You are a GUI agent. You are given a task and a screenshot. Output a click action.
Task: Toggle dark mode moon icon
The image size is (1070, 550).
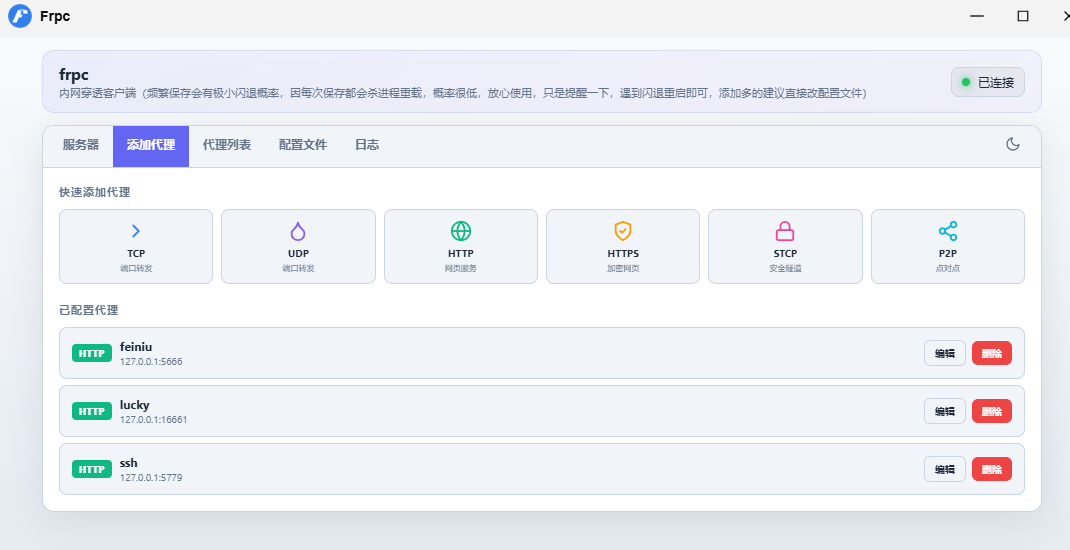pos(1013,144)
